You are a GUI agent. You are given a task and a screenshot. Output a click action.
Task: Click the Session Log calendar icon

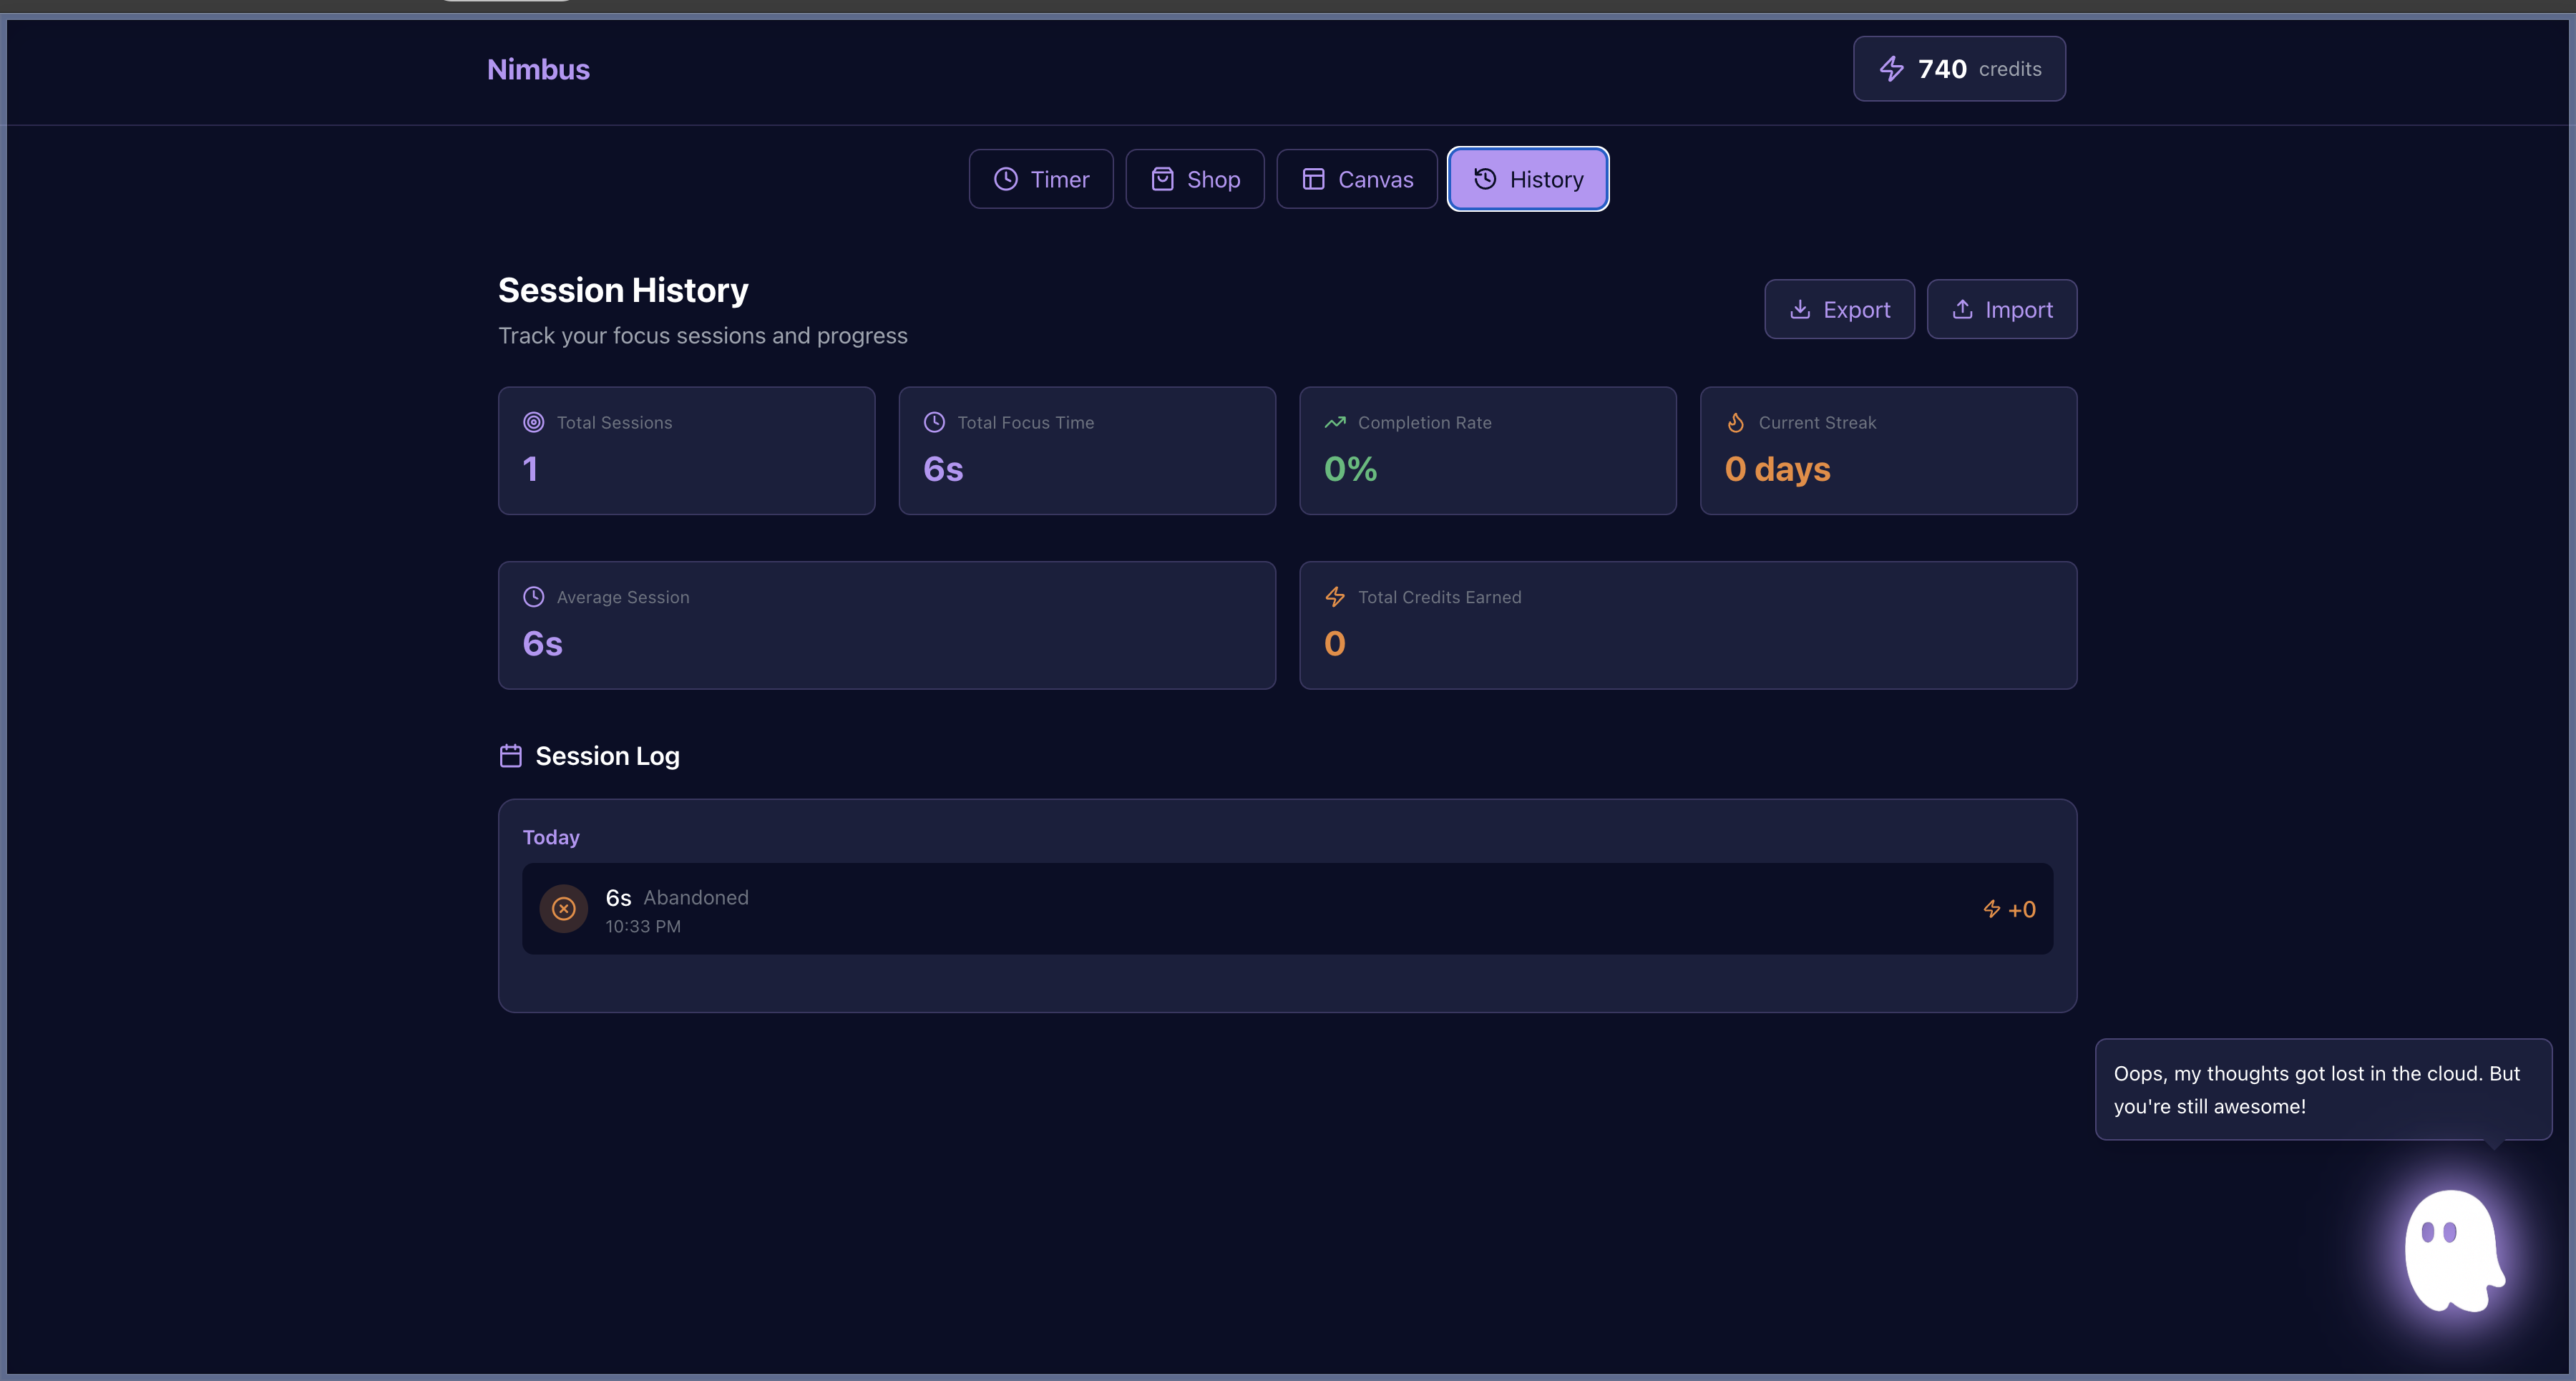(510, 756)
